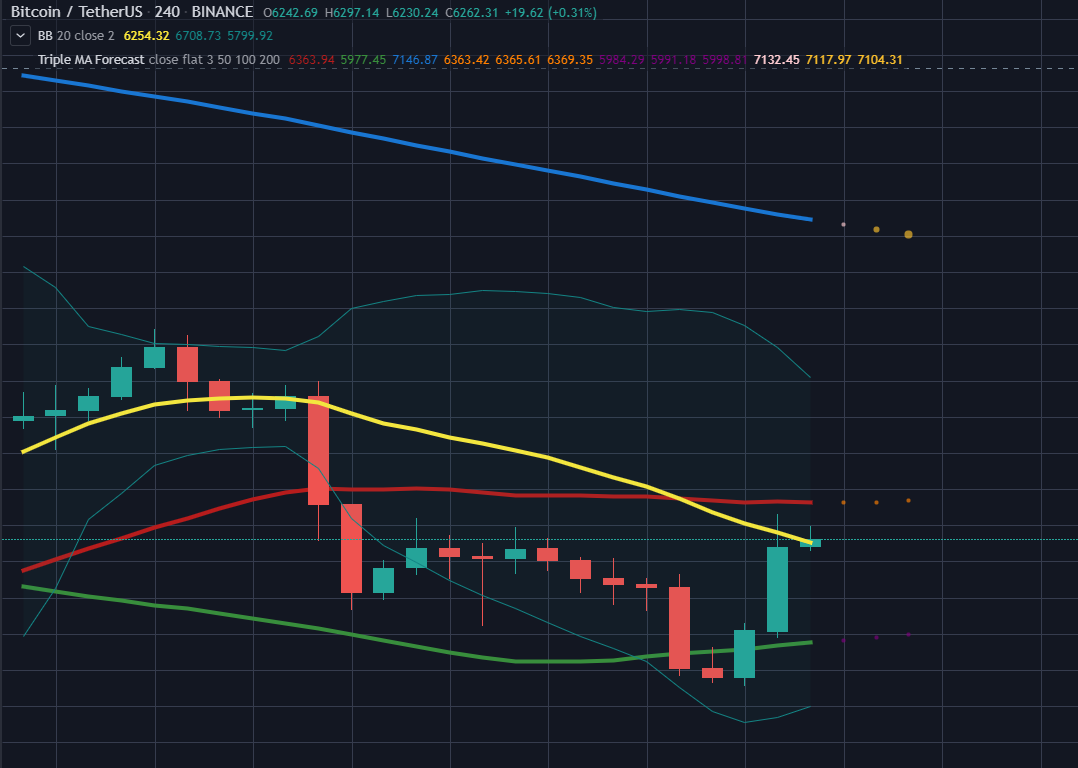Click the last forecast dot after red line
Image resolution: width=1078 pixels, height=768 pixels.
(x=908, y=500)
